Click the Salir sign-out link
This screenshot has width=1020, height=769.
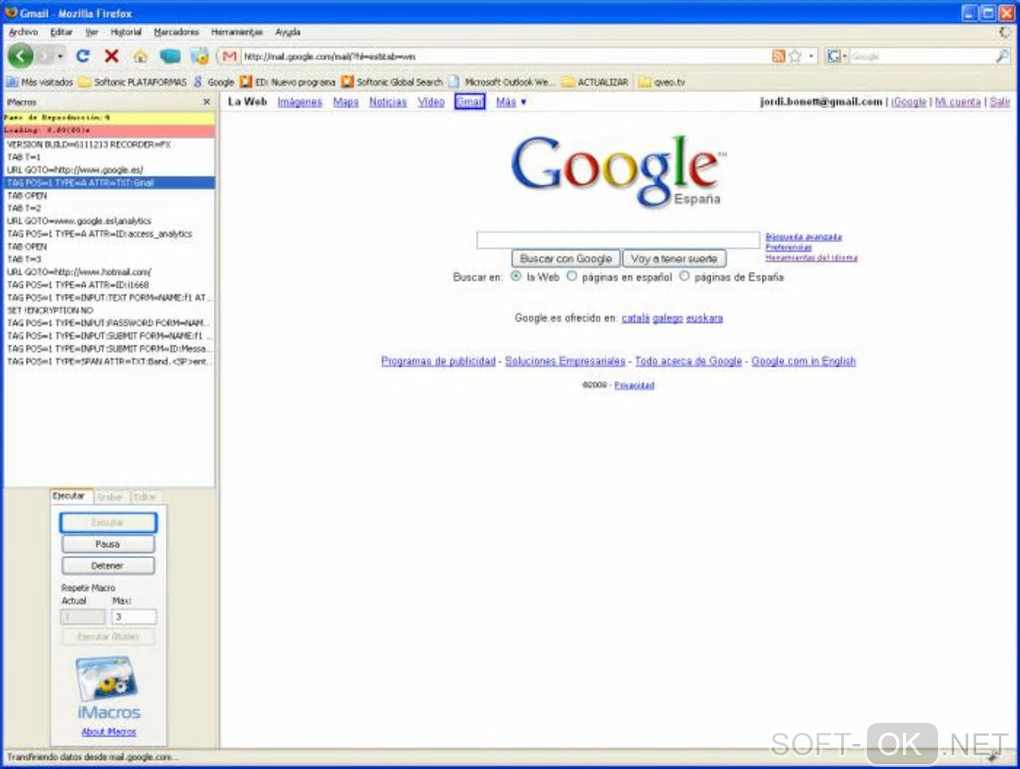click(1000, 102)
